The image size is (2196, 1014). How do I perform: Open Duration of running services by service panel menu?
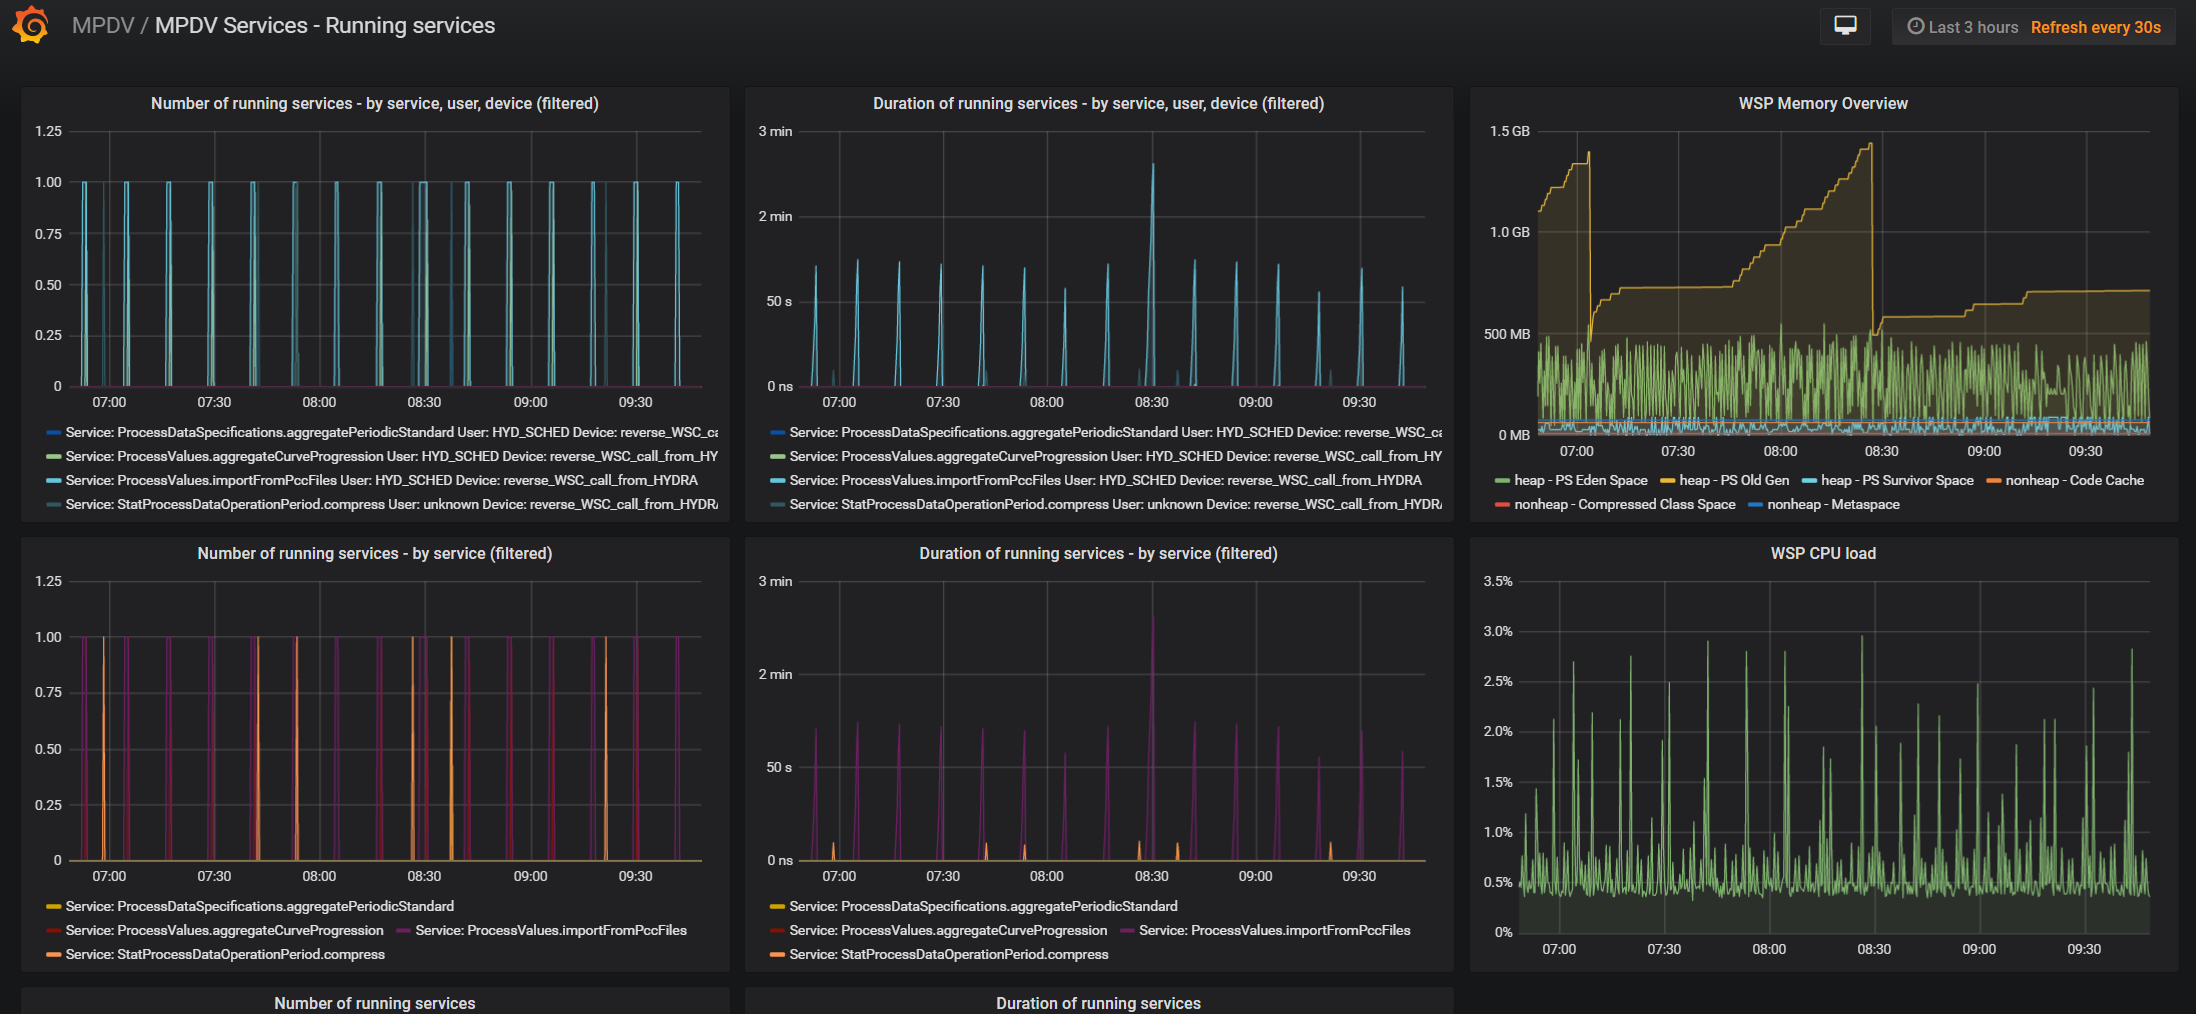point(1098,553)
